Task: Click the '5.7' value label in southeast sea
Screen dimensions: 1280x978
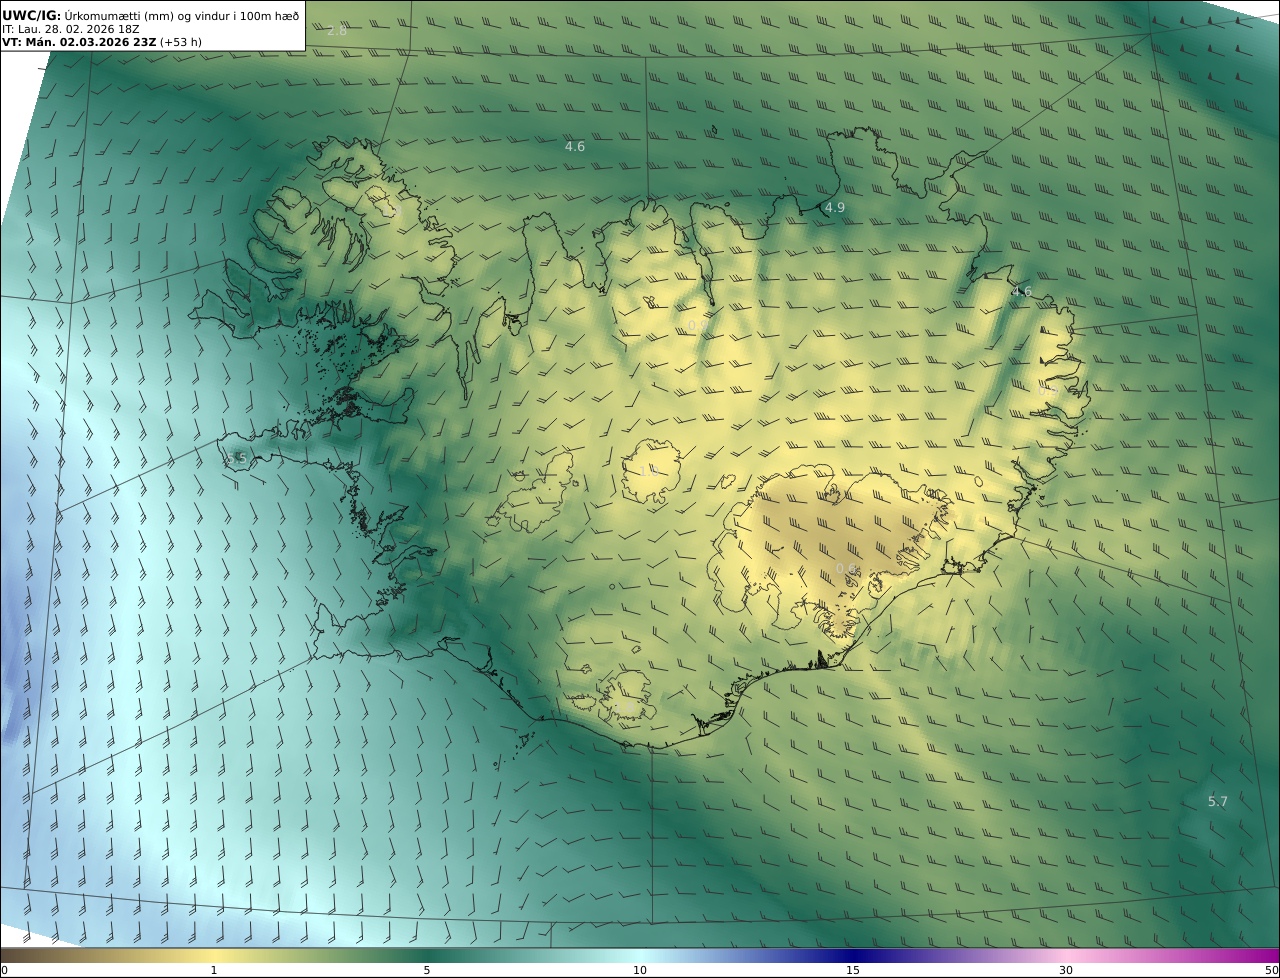Action: pyautogui.click(x=1218, y=802)
